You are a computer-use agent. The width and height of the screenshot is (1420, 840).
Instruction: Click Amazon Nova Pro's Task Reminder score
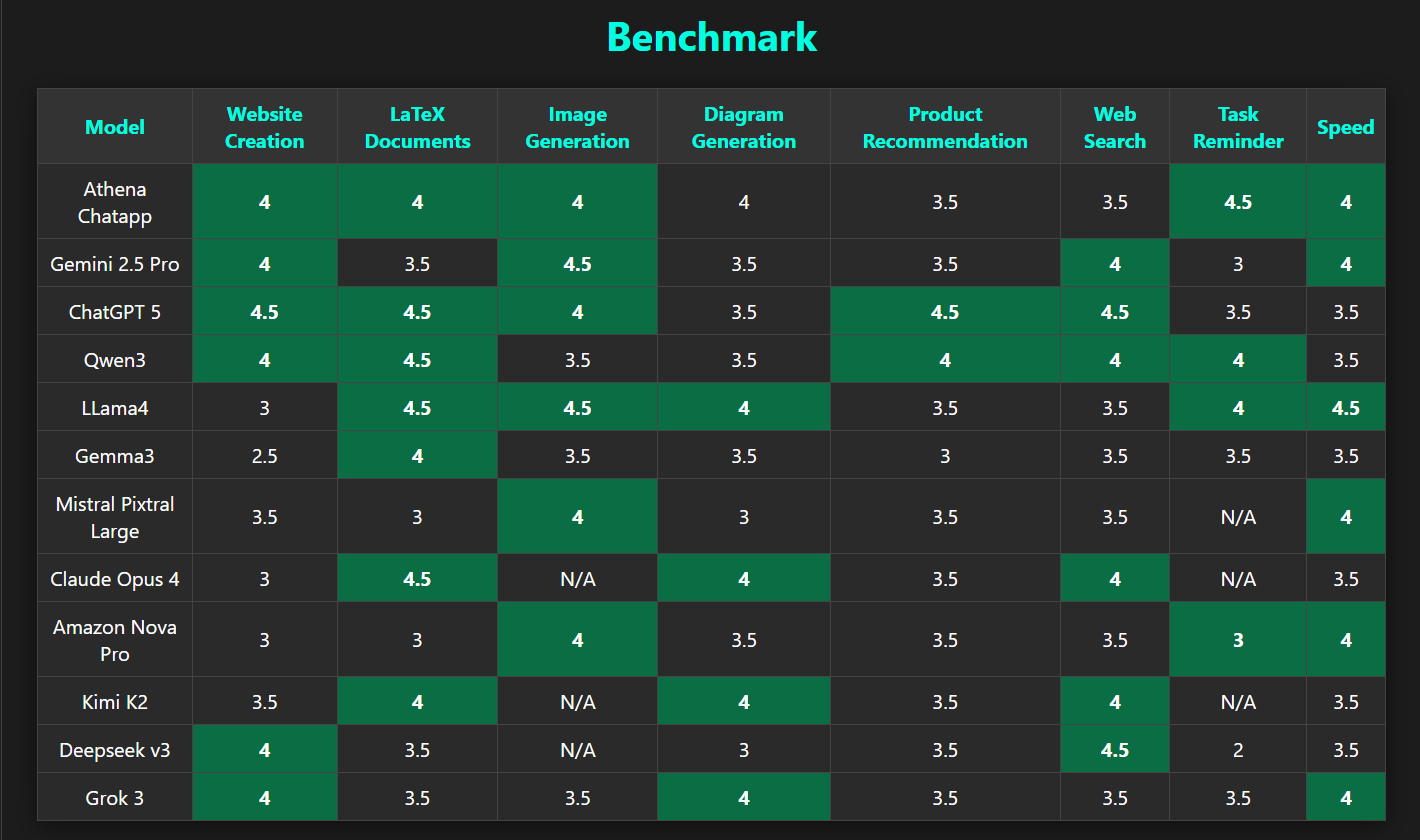[1238, 640]
